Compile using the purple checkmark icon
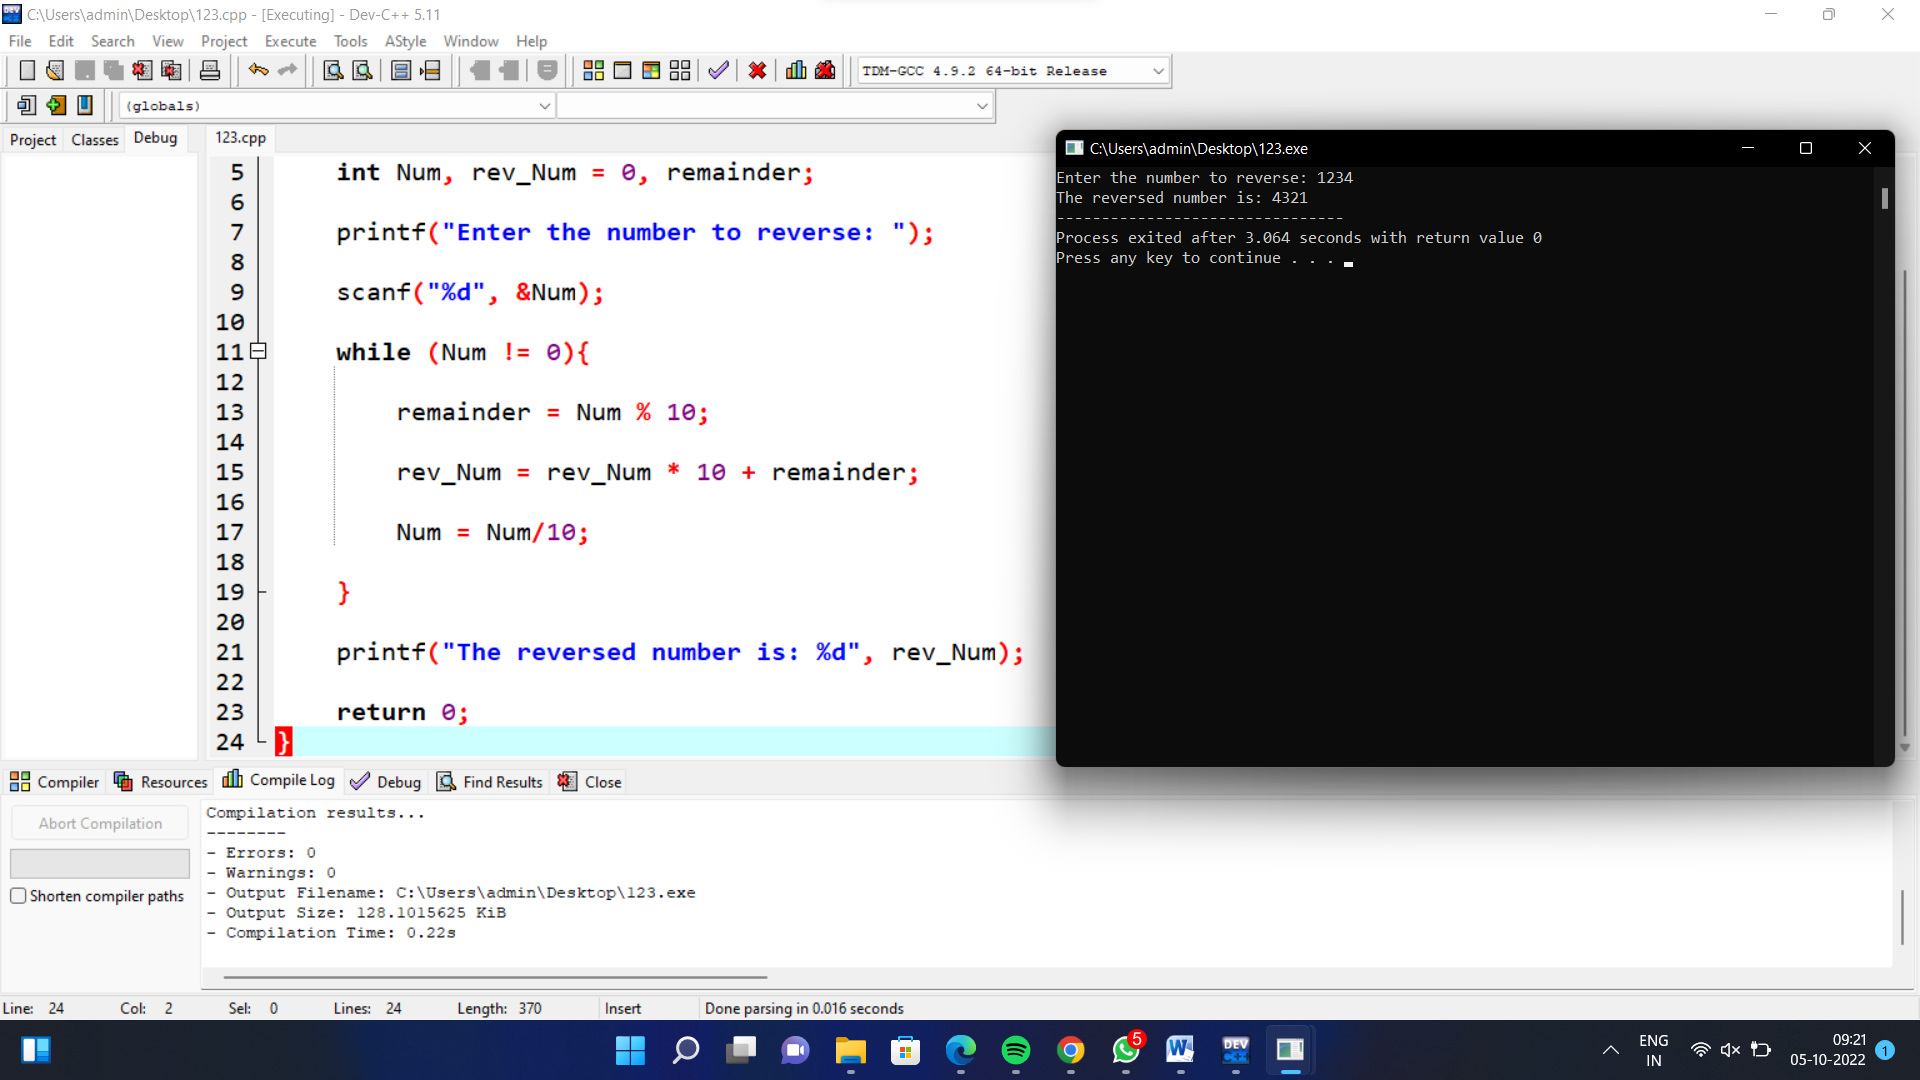This screenshot has width=1920, height=1080. pyautogui.click(x=717, y=70)
